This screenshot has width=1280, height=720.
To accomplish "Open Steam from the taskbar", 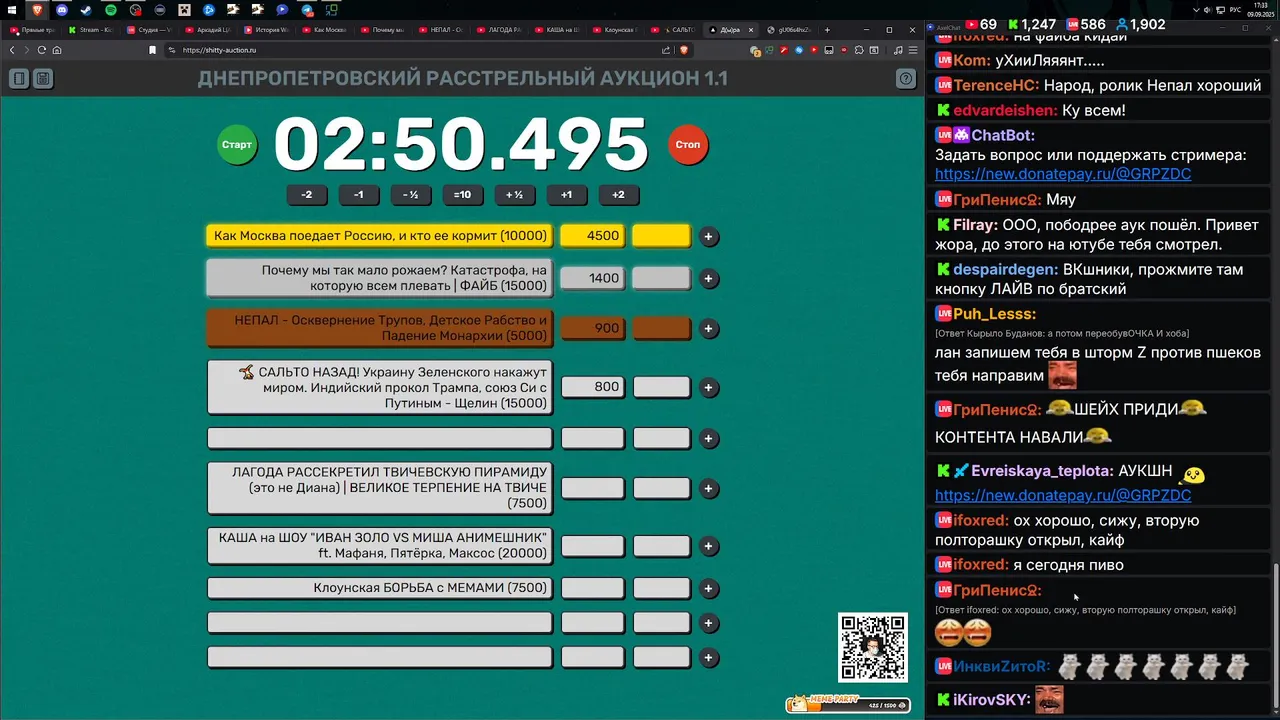I will pyautogui.click(x=86, y=10).
